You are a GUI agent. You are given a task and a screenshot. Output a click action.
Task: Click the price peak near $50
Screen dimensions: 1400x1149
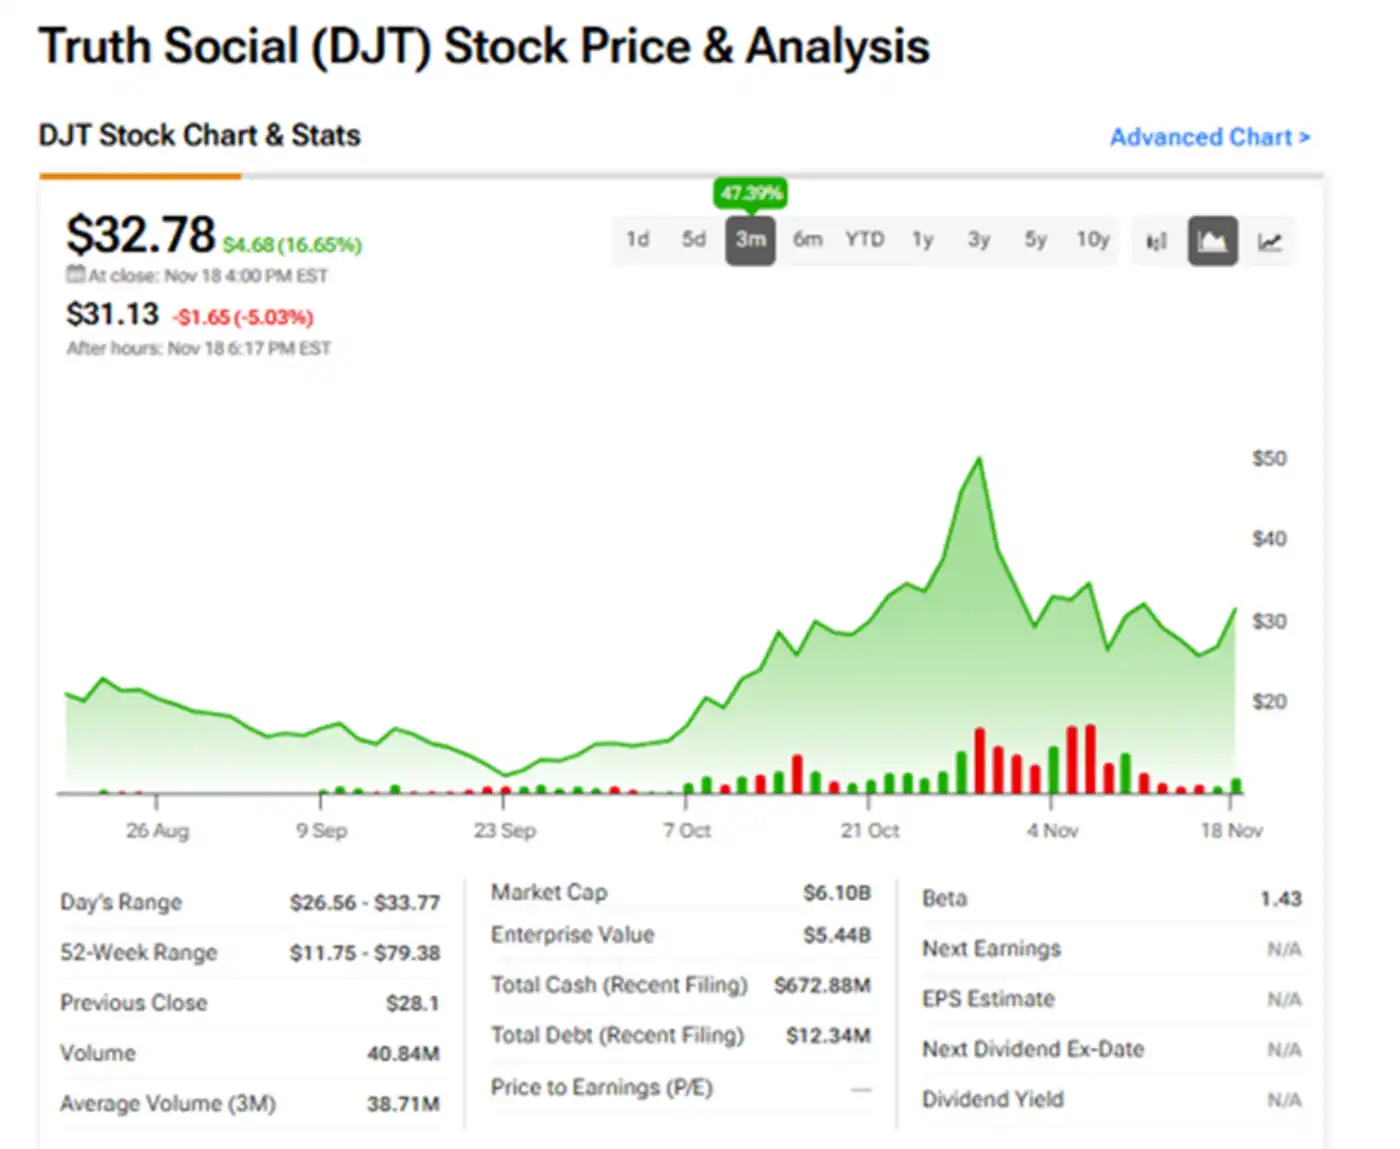(979, 459)
